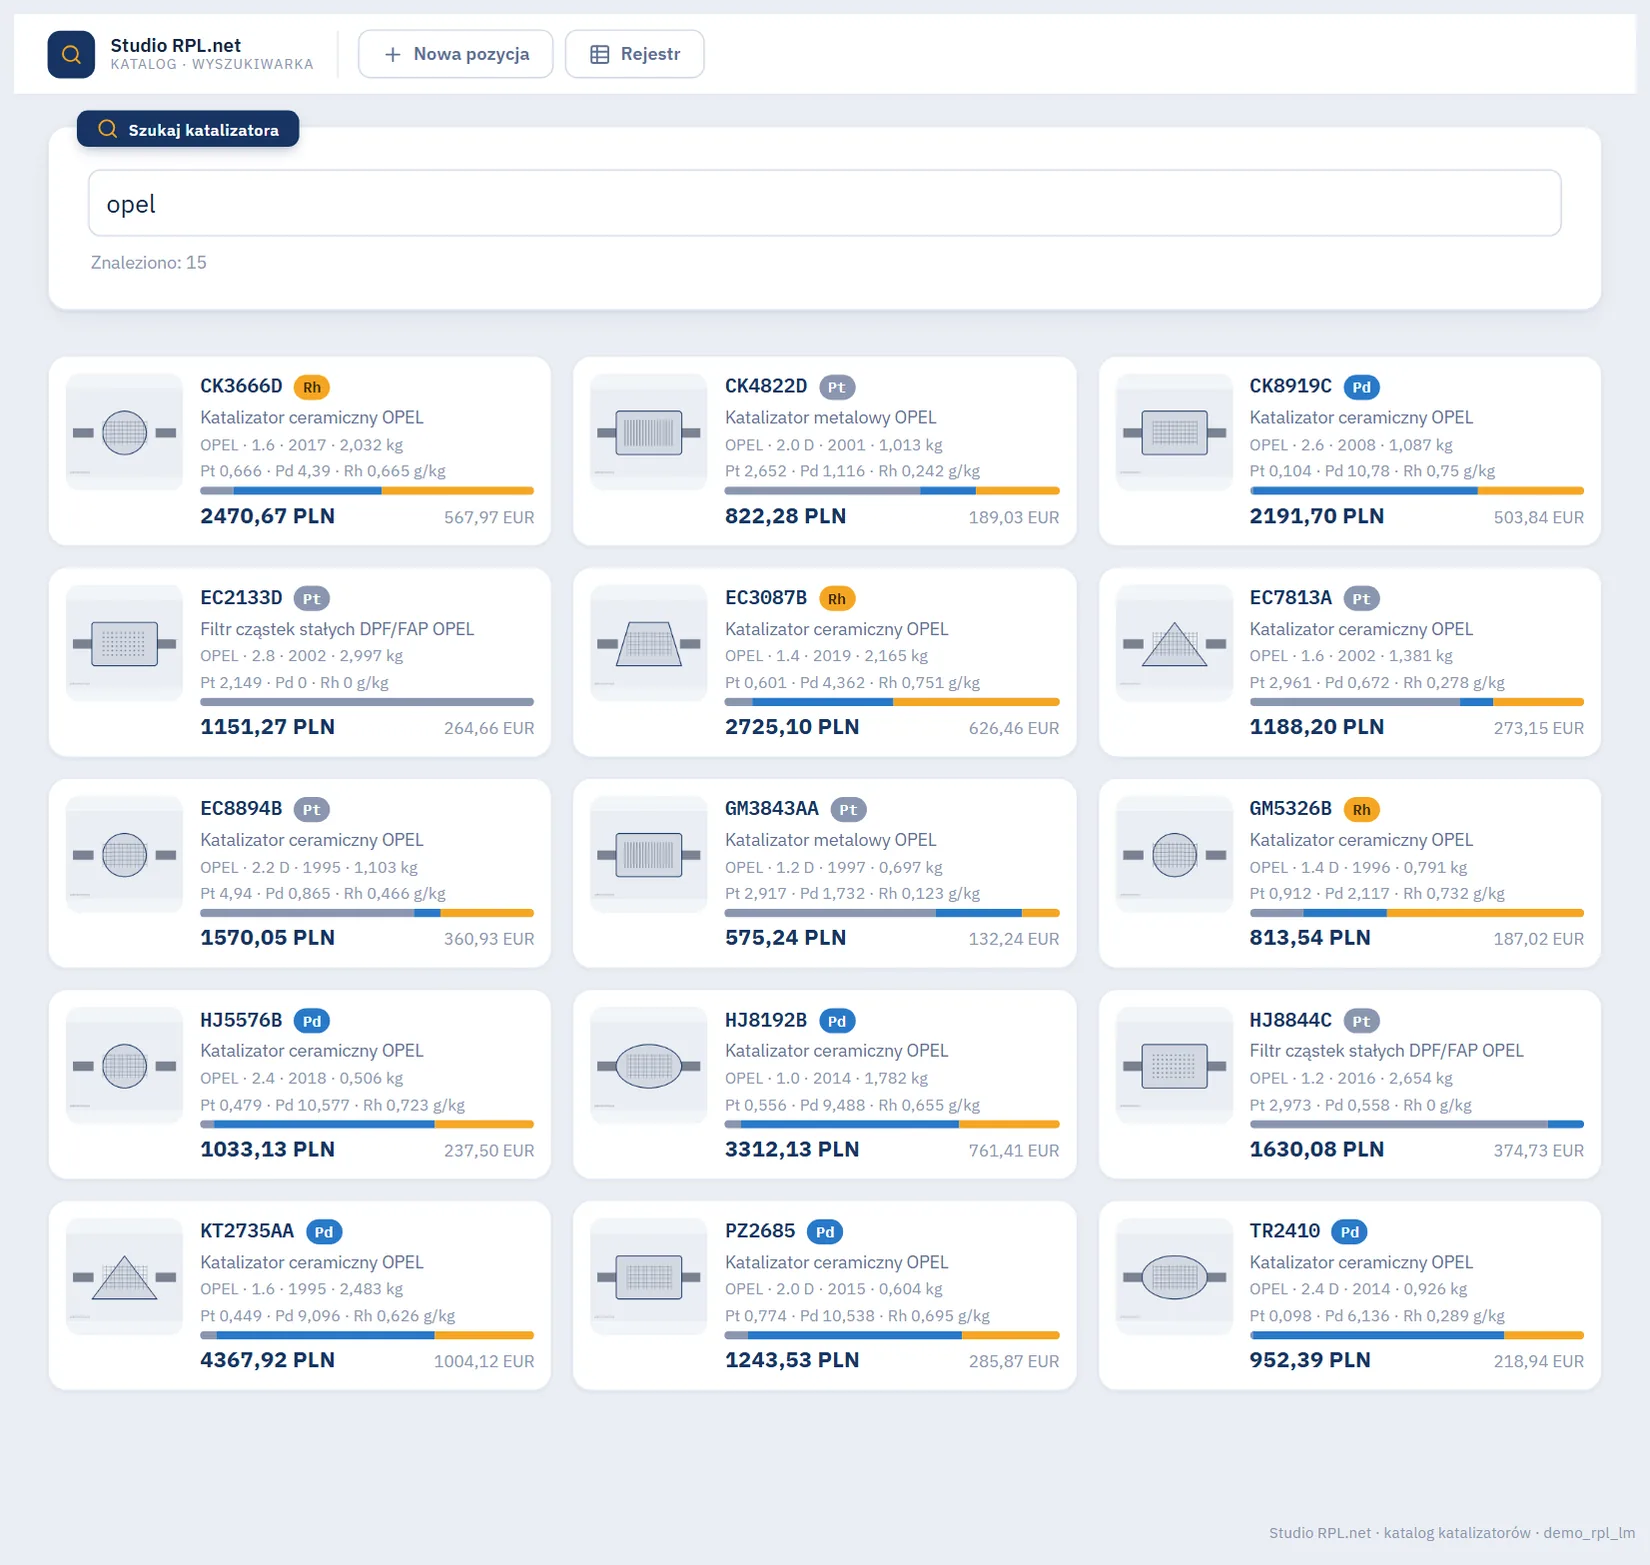
Task: Click the Pd badge beside HJ5576B
Action: pyautogui.click(x=312, y=1021)
